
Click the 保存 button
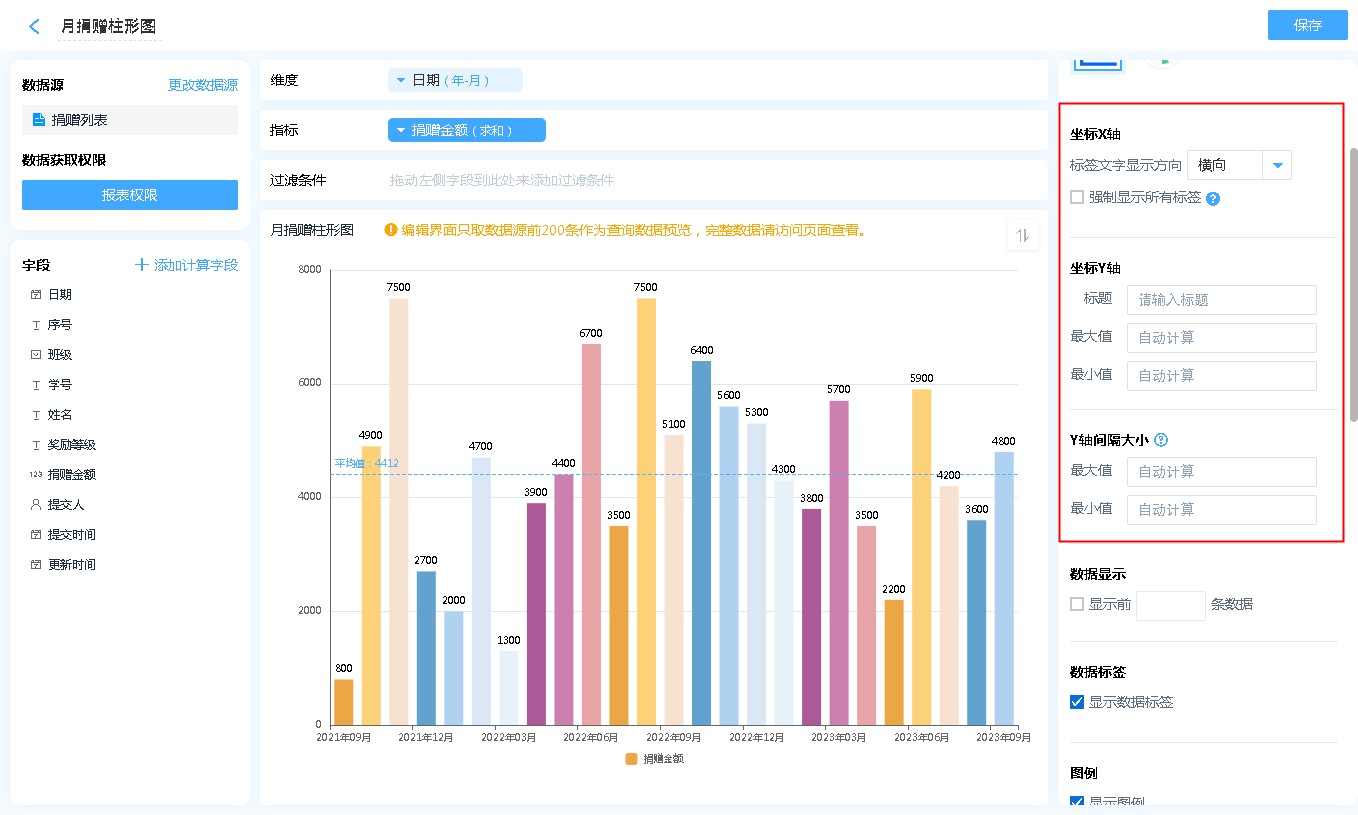[x=1307, y=26]
